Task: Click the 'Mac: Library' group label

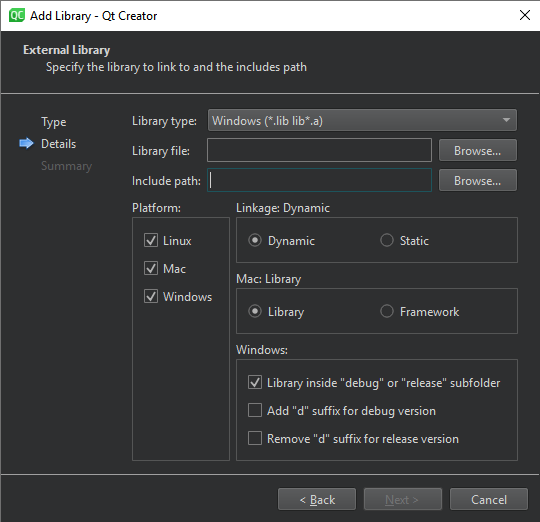Action: [x=269, y=279]
